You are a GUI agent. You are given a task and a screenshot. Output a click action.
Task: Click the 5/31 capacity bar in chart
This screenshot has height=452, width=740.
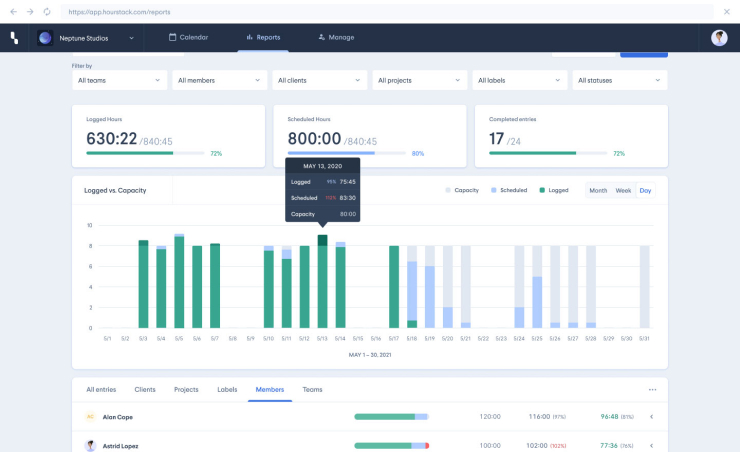644,287
